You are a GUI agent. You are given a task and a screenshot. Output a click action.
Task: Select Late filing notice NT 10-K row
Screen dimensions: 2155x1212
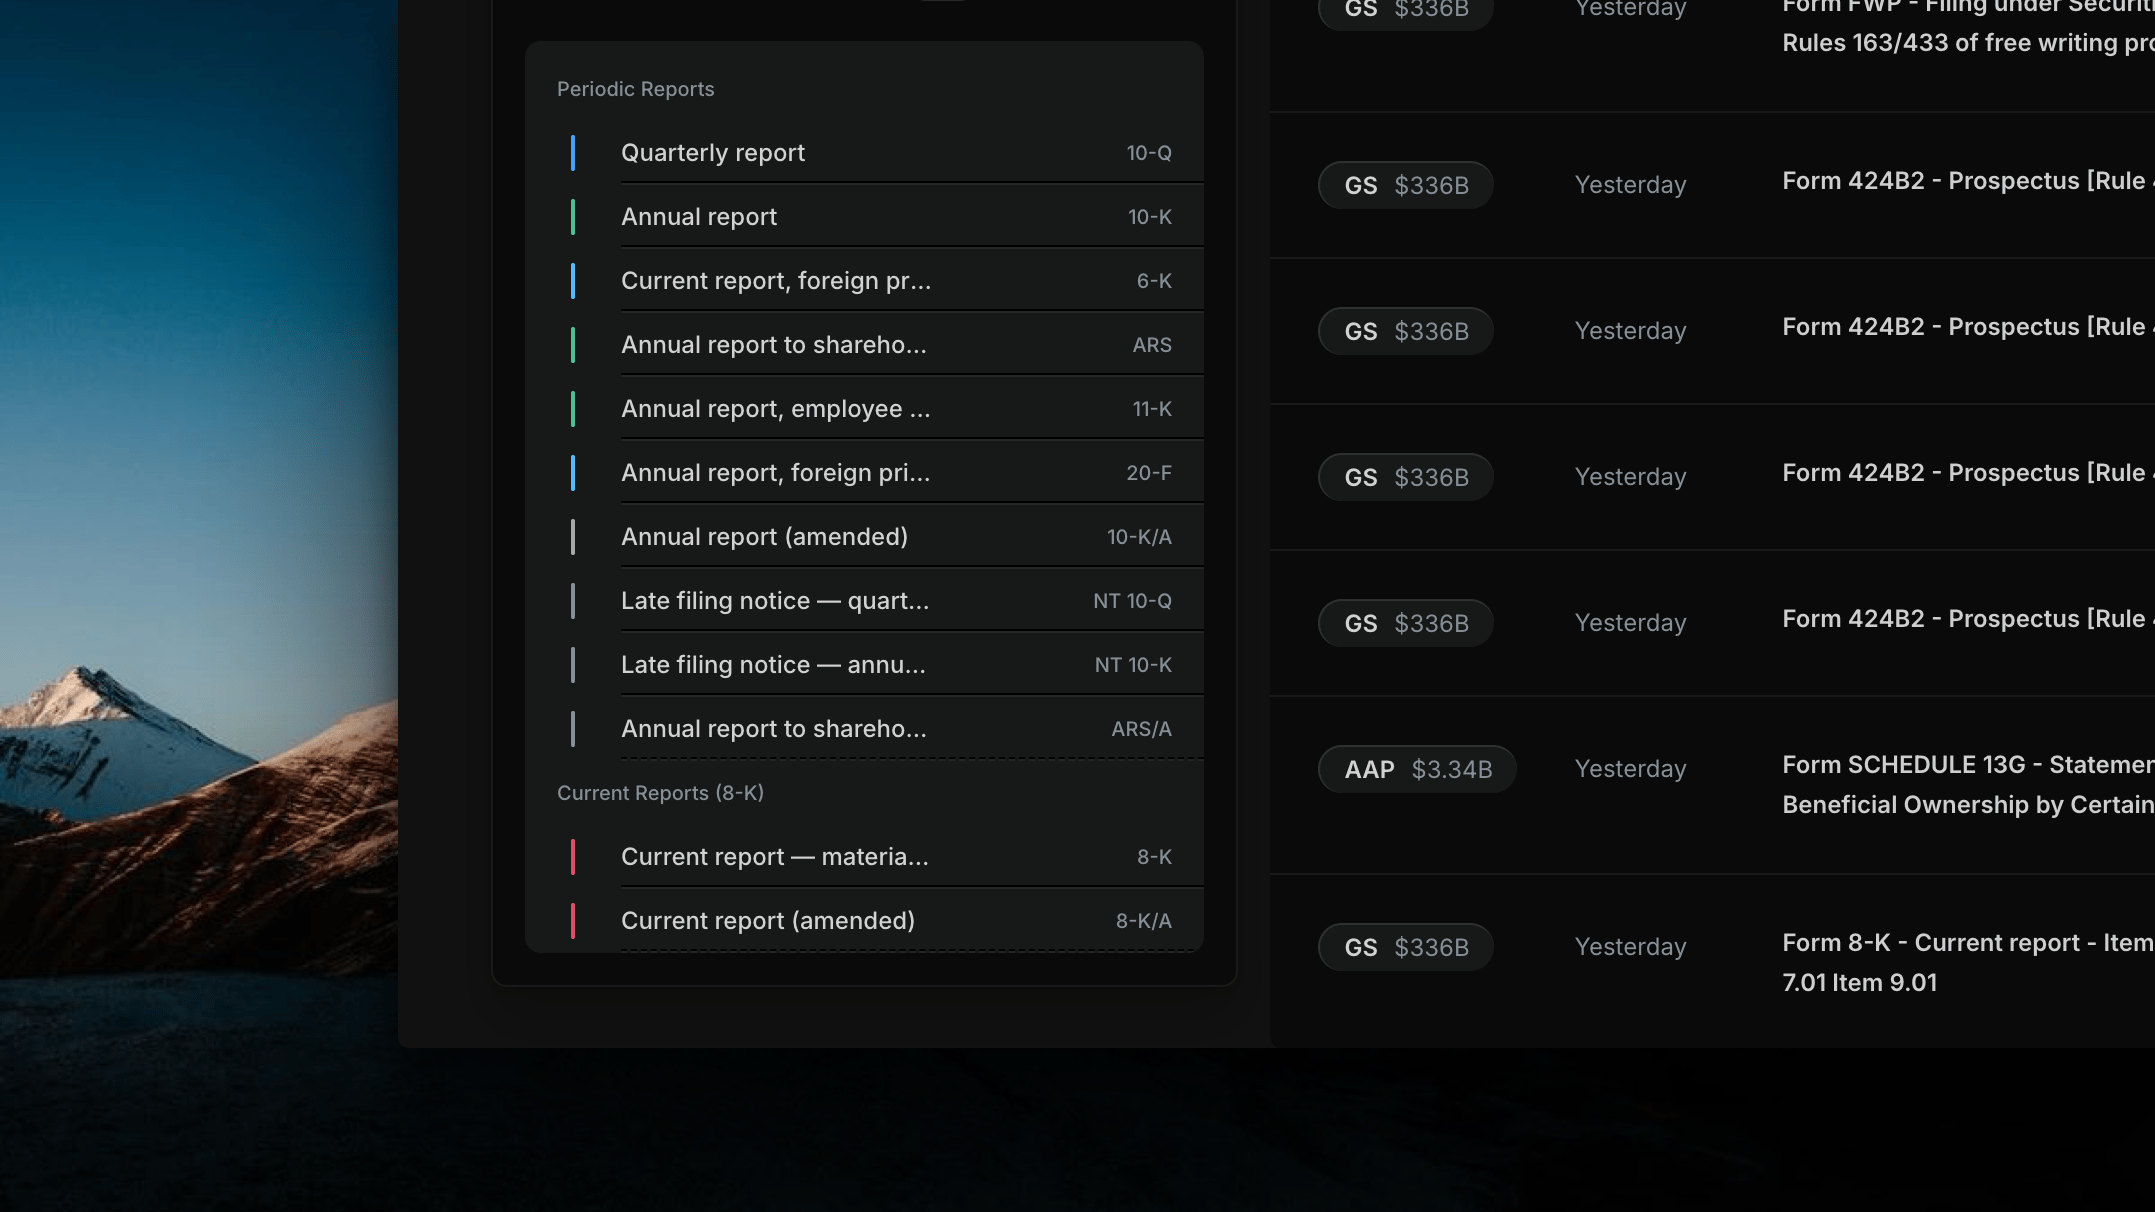[864, 664]
